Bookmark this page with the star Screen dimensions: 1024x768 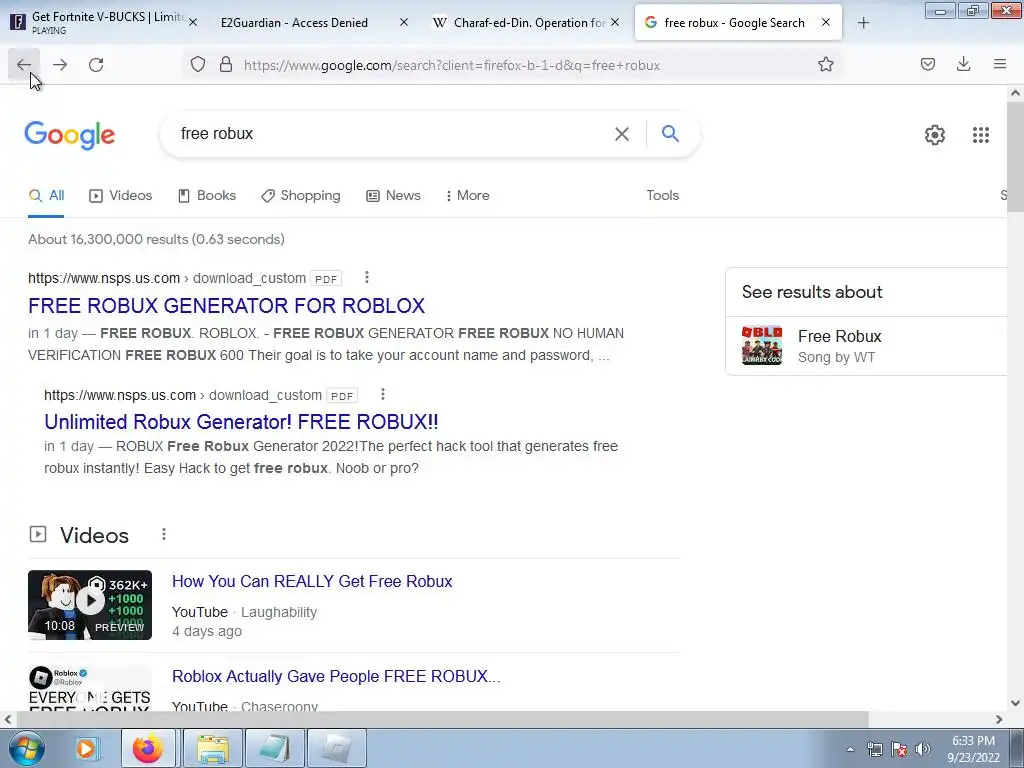tap(825, 65)
